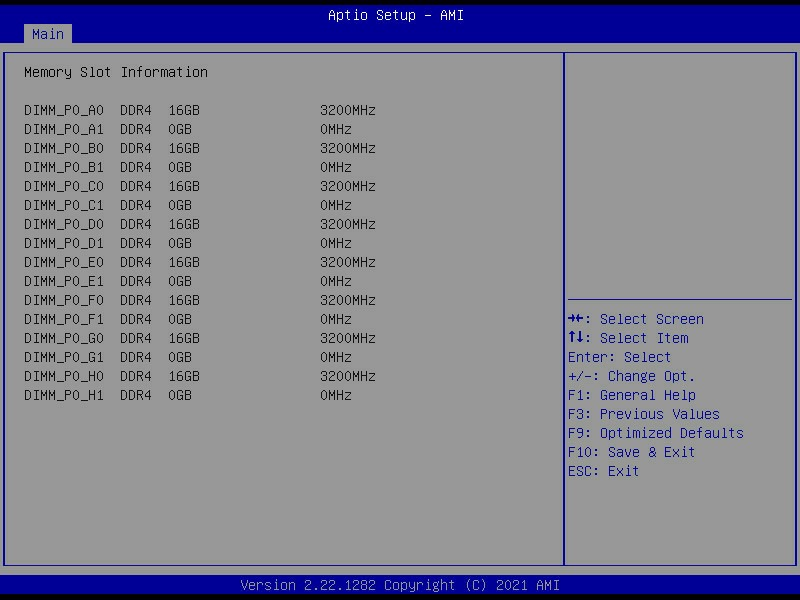
Task: Click the 0MHz value for DIMM_P0_F1
Action: coord(336,319)
